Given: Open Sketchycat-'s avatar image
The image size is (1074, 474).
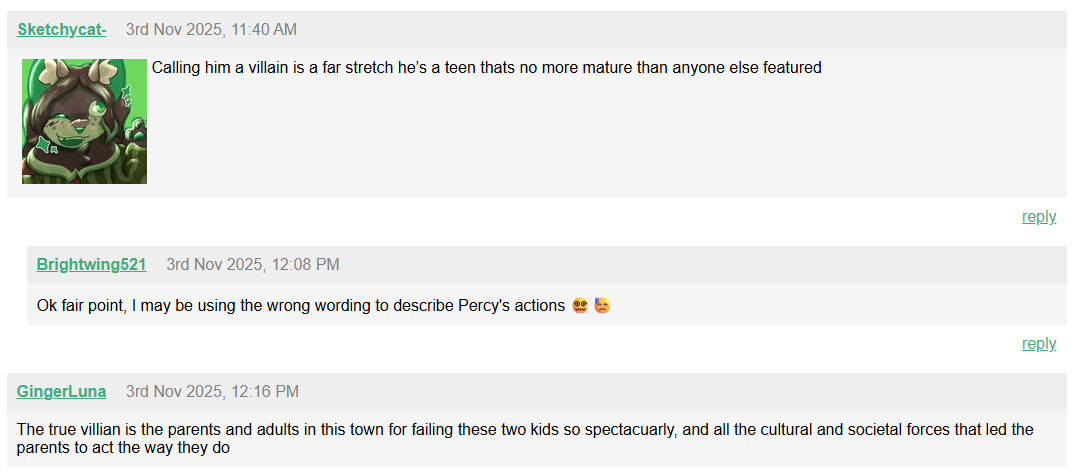Looking at the screenshot, I should click(84, 121).
